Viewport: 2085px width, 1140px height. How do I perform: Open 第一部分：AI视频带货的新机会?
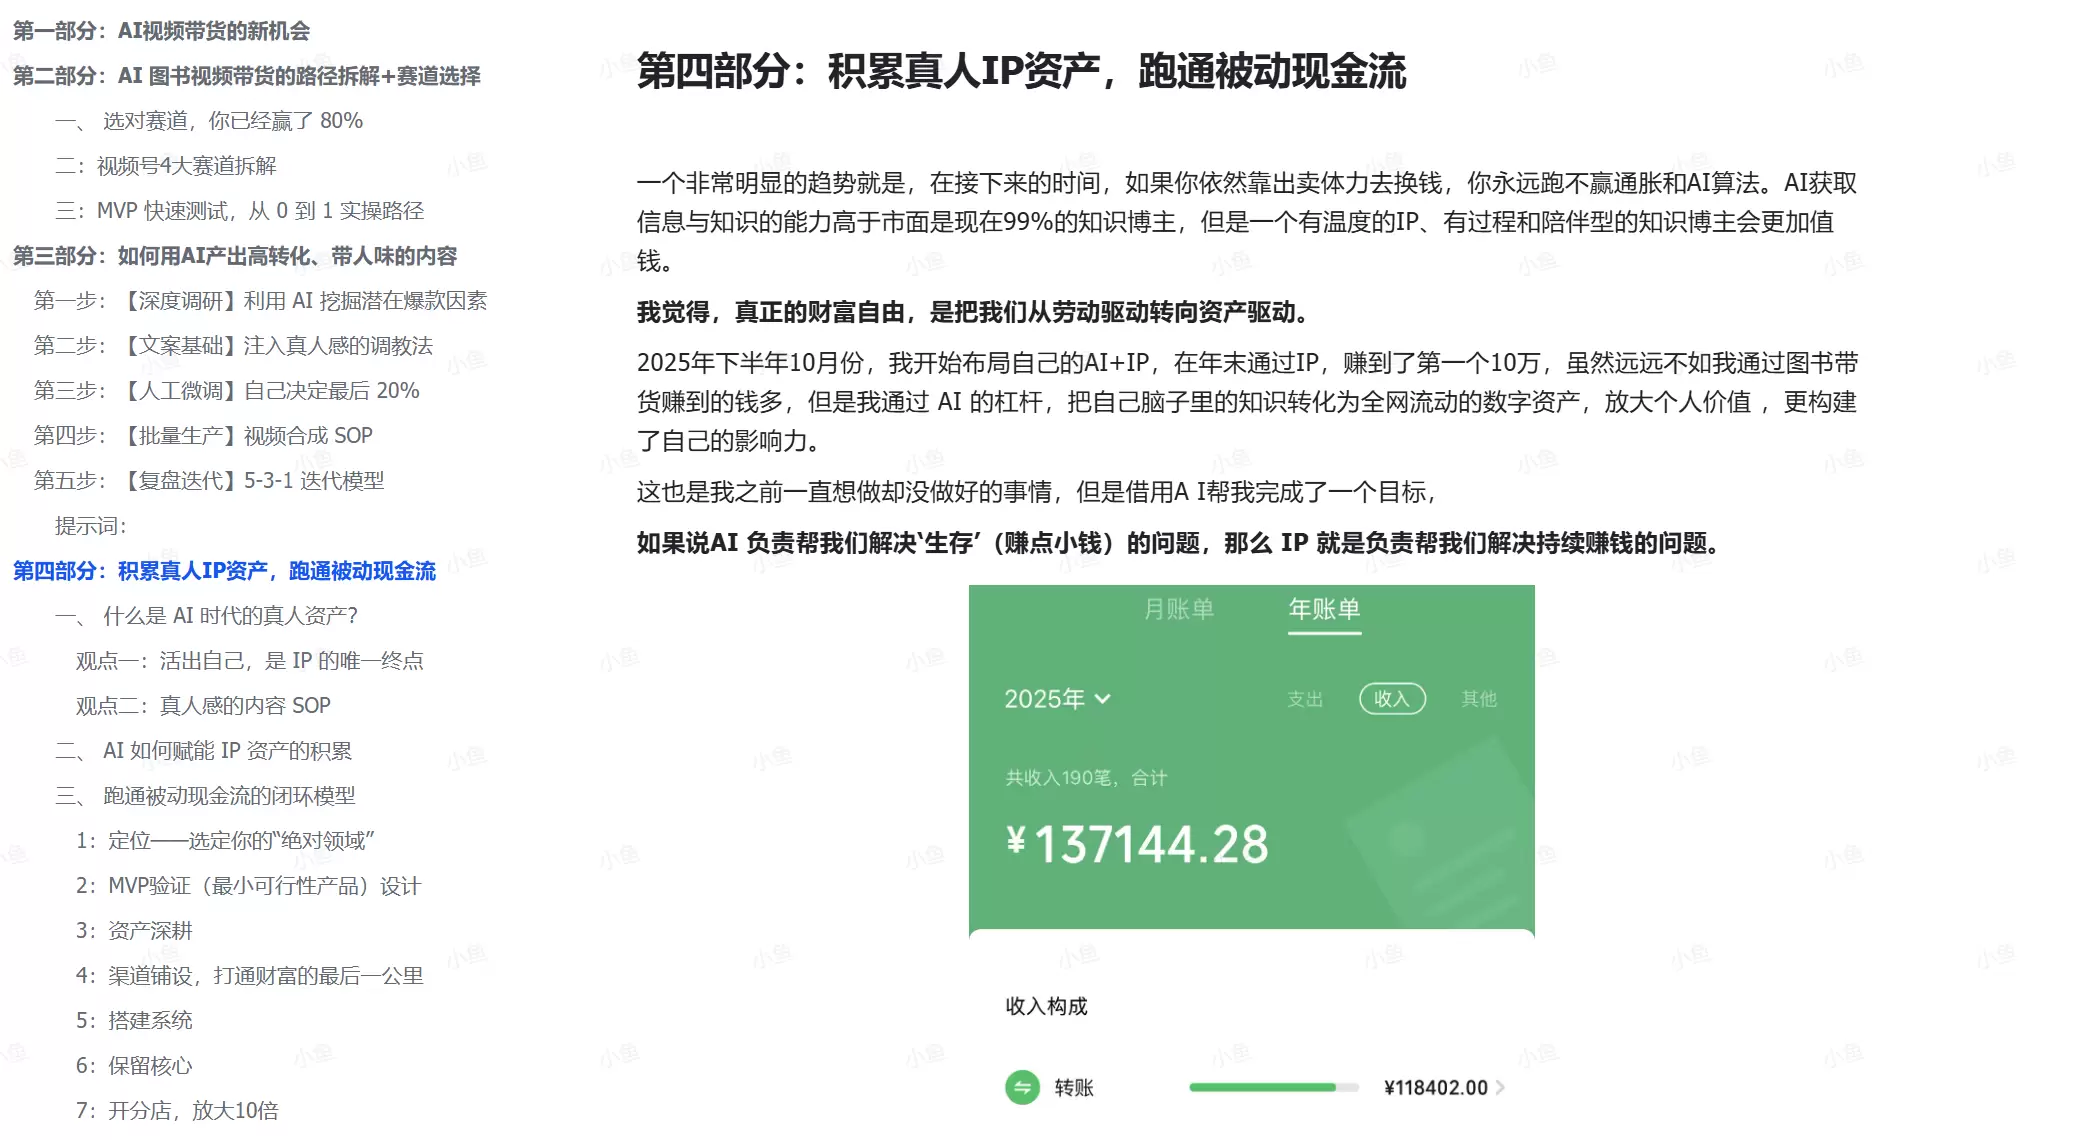(x=163, y=31)
